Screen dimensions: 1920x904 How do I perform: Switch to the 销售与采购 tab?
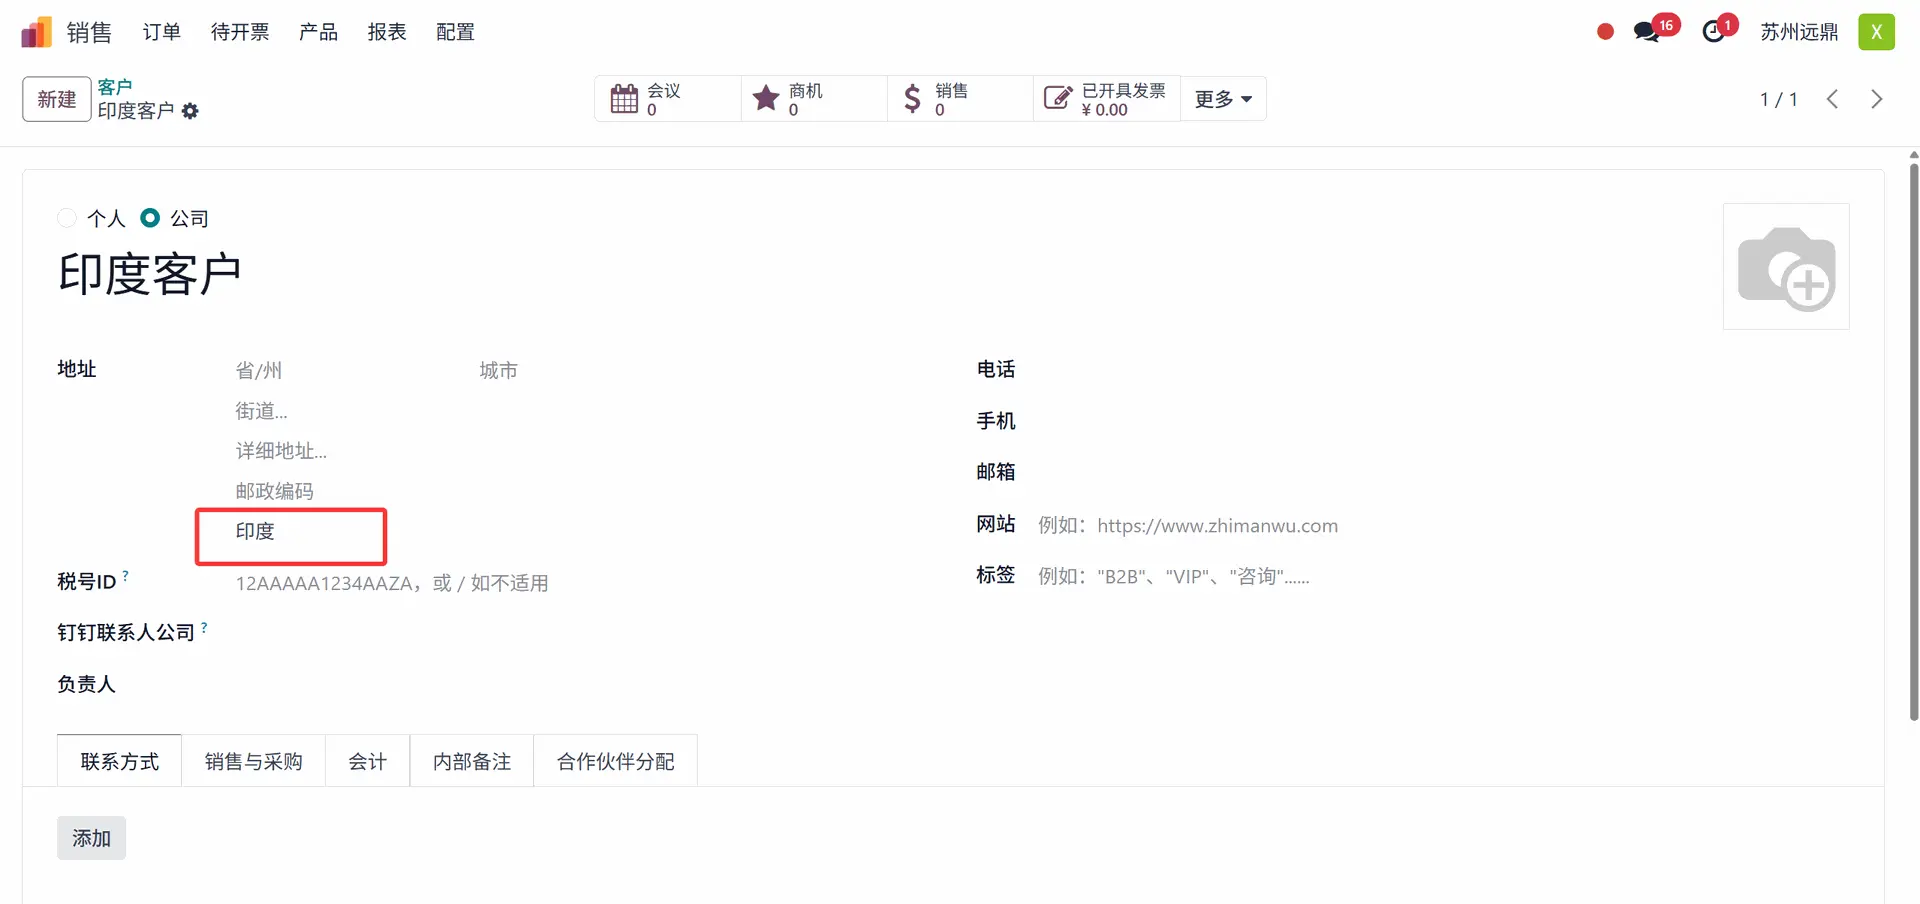click(x=253, y=762)
